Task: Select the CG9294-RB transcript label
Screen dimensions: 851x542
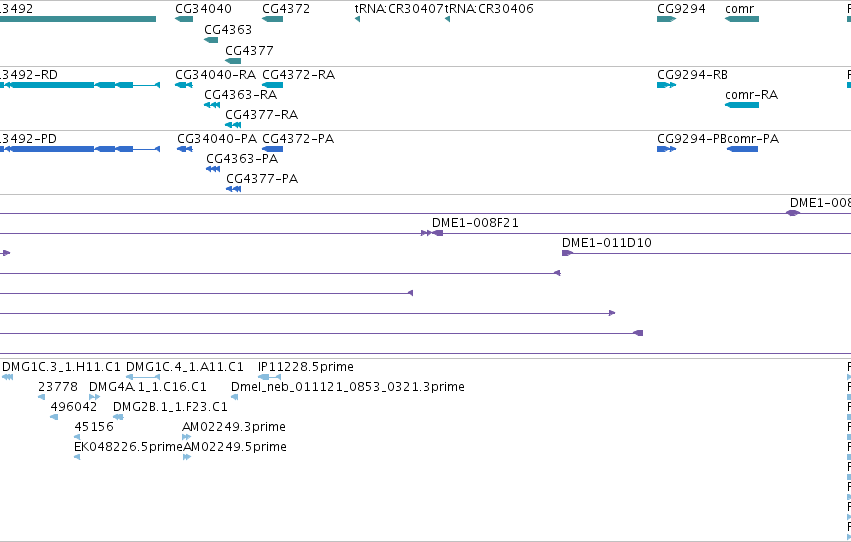Action: pos(692,74)
